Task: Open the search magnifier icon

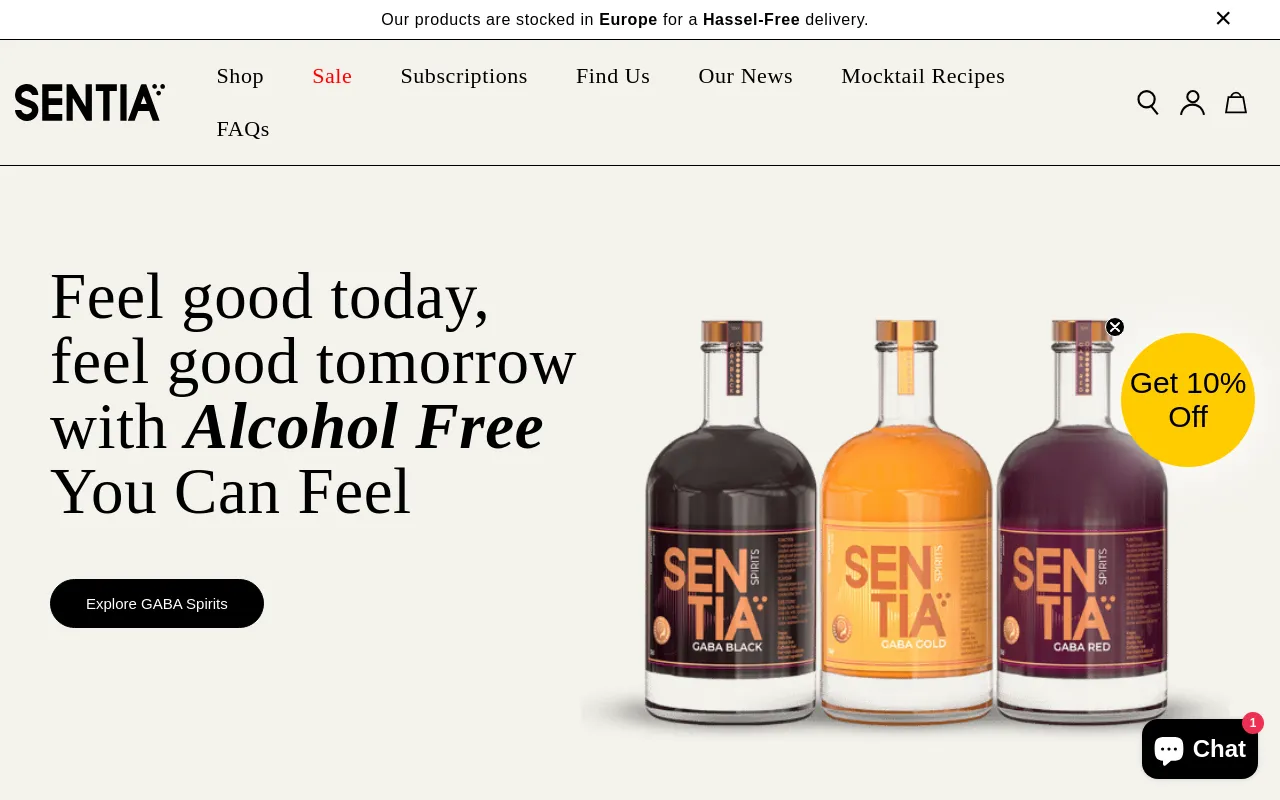Action: pyautogui.click(x=1148, y=102)
